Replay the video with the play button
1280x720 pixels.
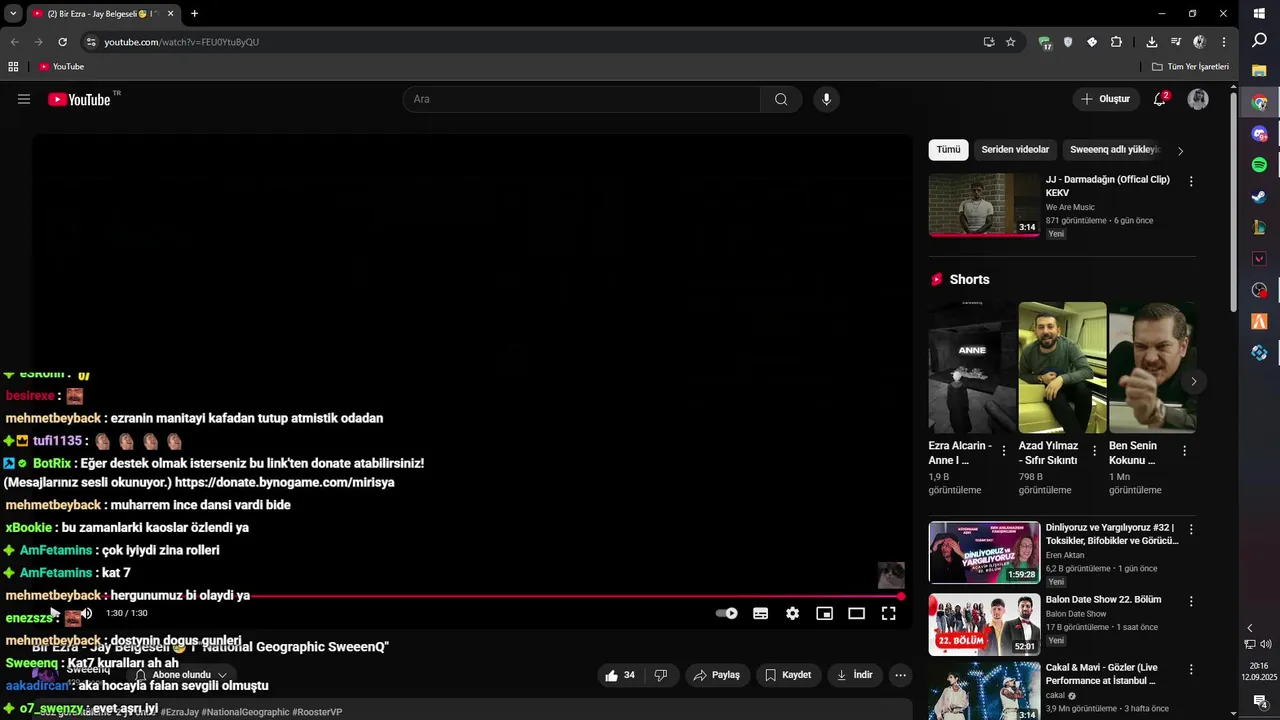54,613
